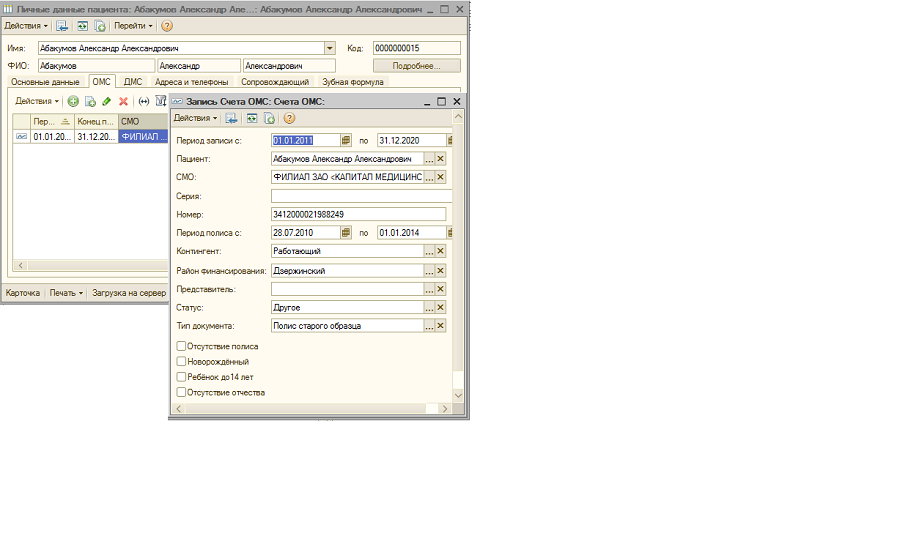This screenshot has height=555, width=919.
Task: Open the Перейти dropdown menu
Action: pyautogui.click(x=133, y=26)
